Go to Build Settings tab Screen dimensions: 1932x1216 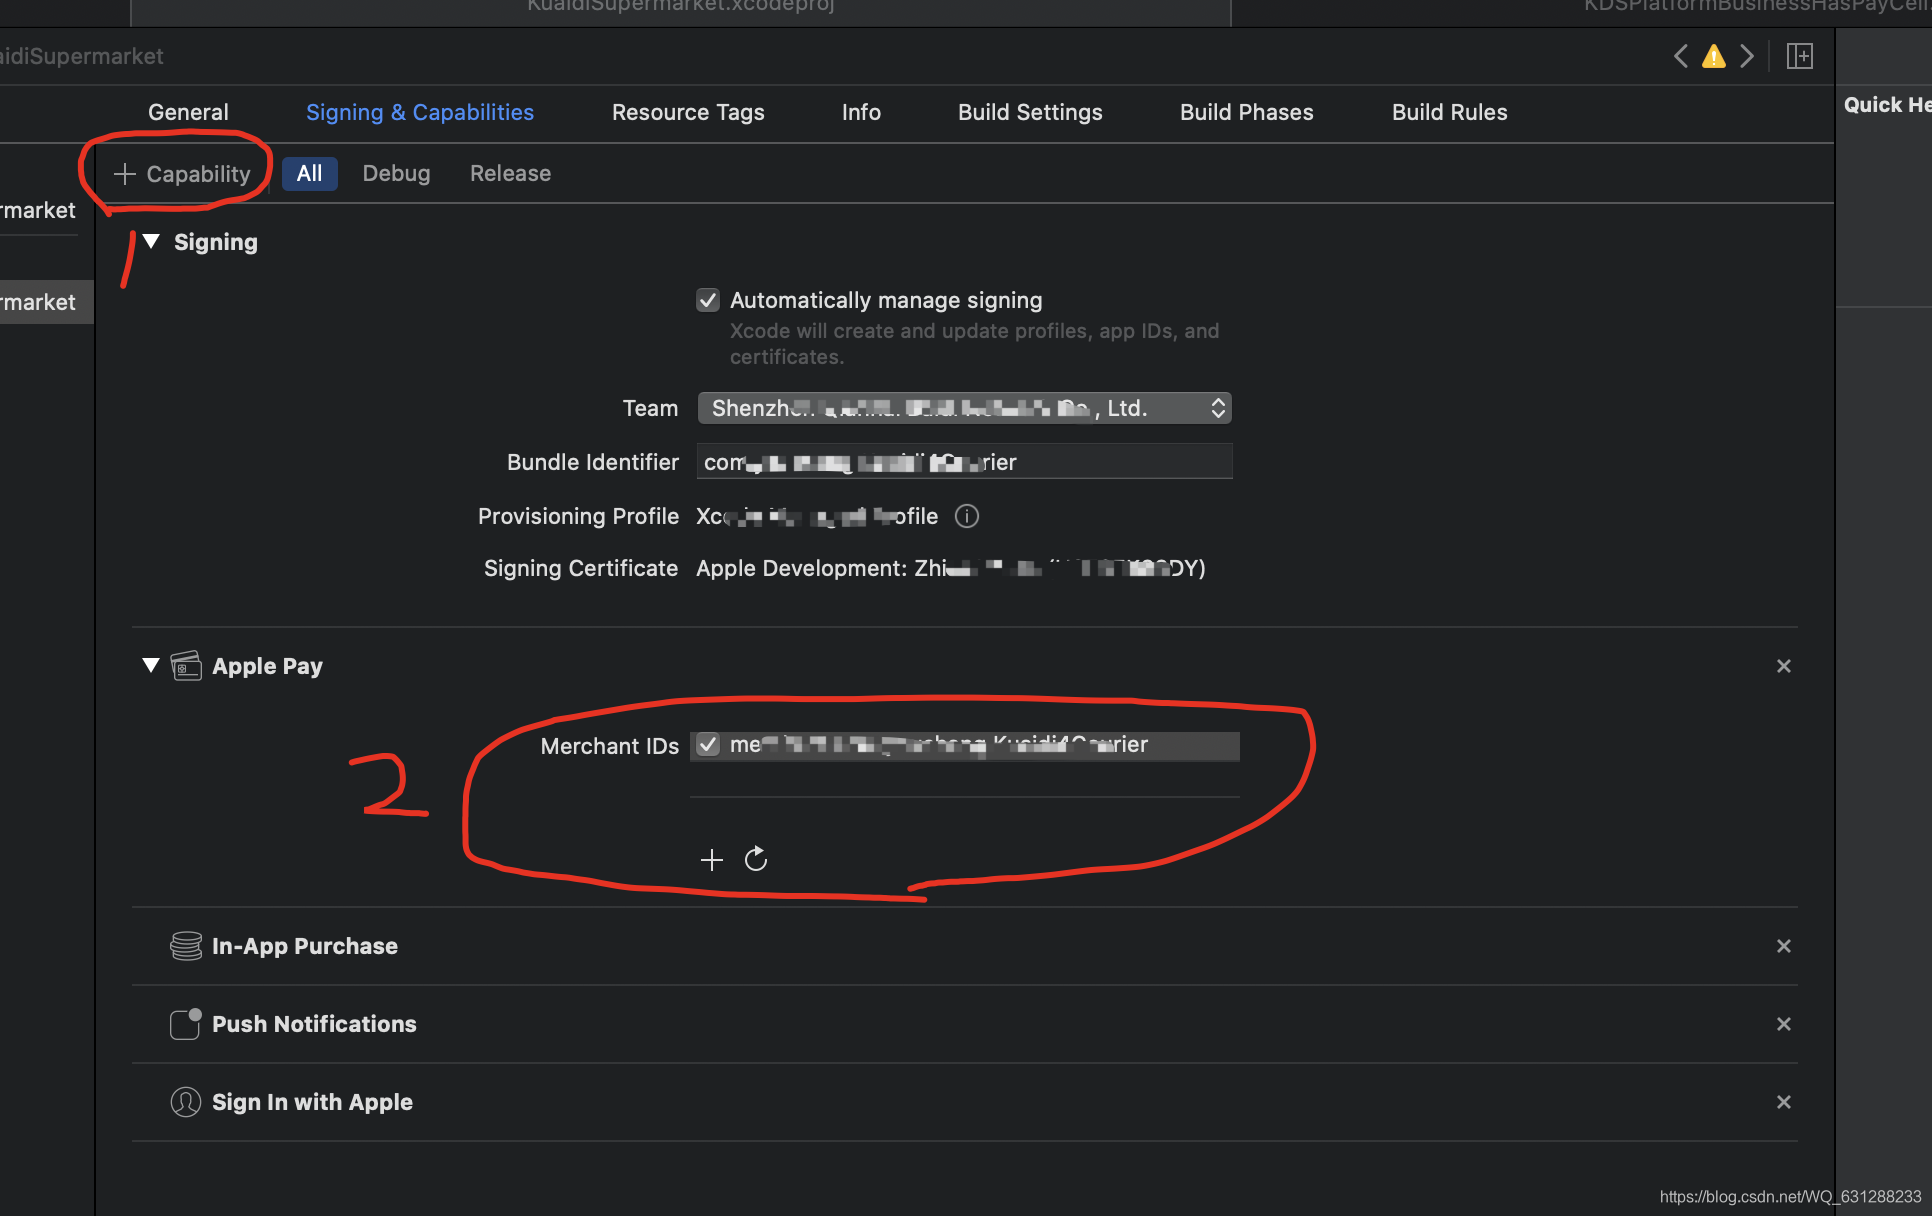point(1030,112)
